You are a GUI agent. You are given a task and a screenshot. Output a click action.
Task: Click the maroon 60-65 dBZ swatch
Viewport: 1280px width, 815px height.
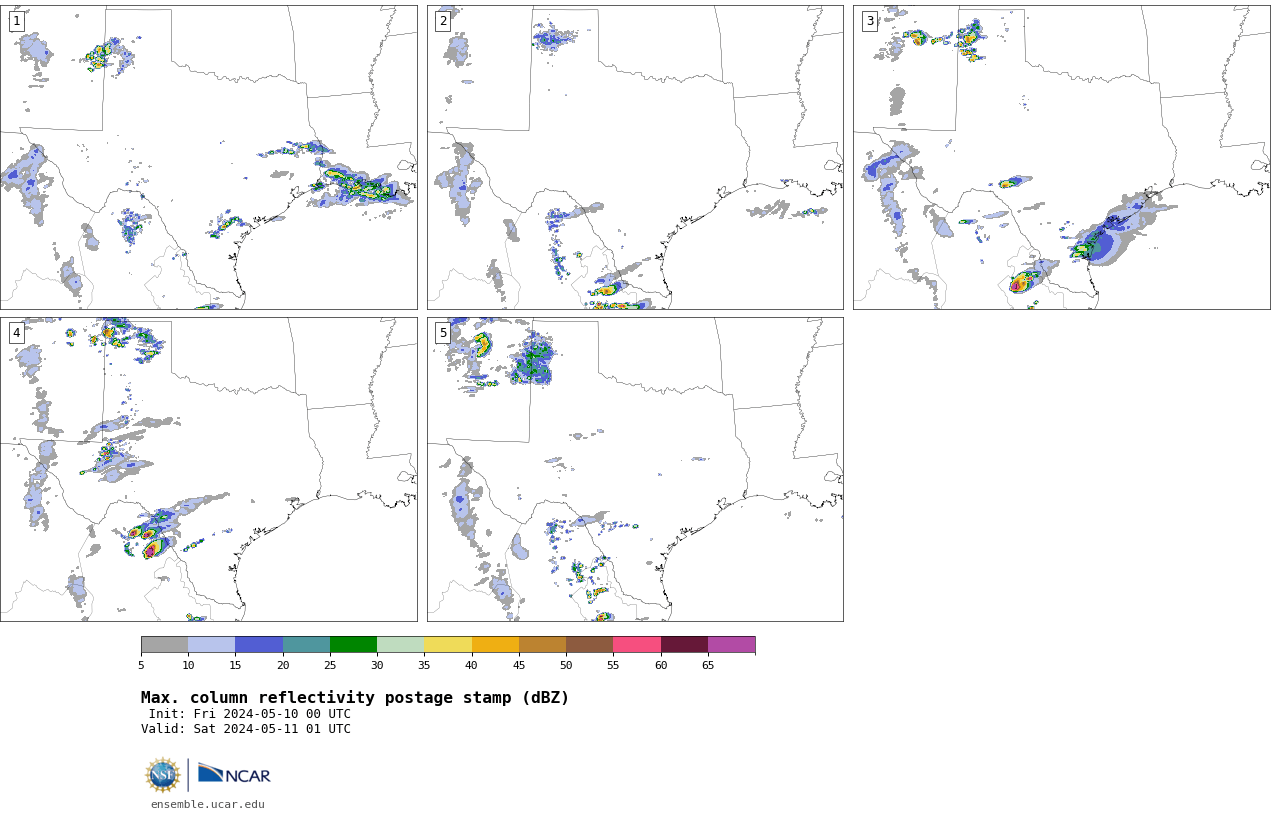coord(684,644)
